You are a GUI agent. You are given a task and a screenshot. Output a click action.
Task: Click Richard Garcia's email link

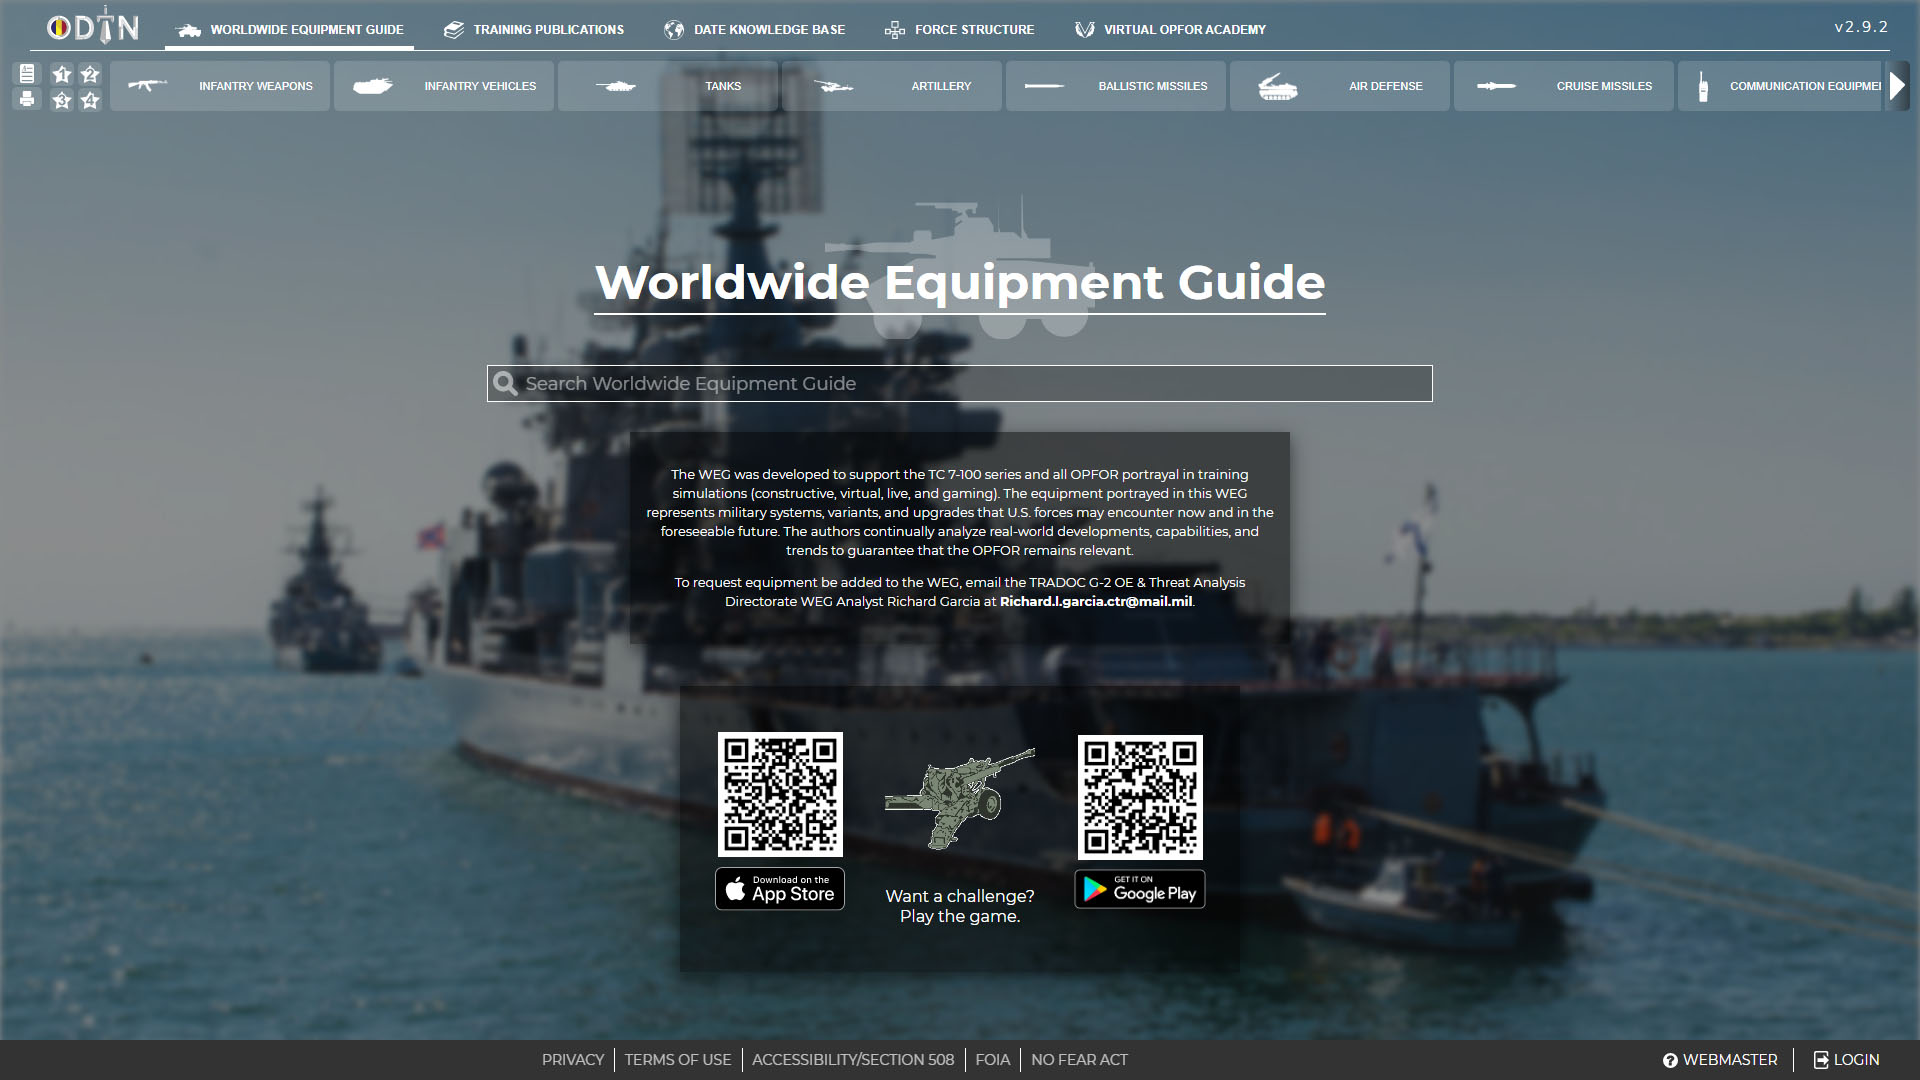coord(1096,602)
